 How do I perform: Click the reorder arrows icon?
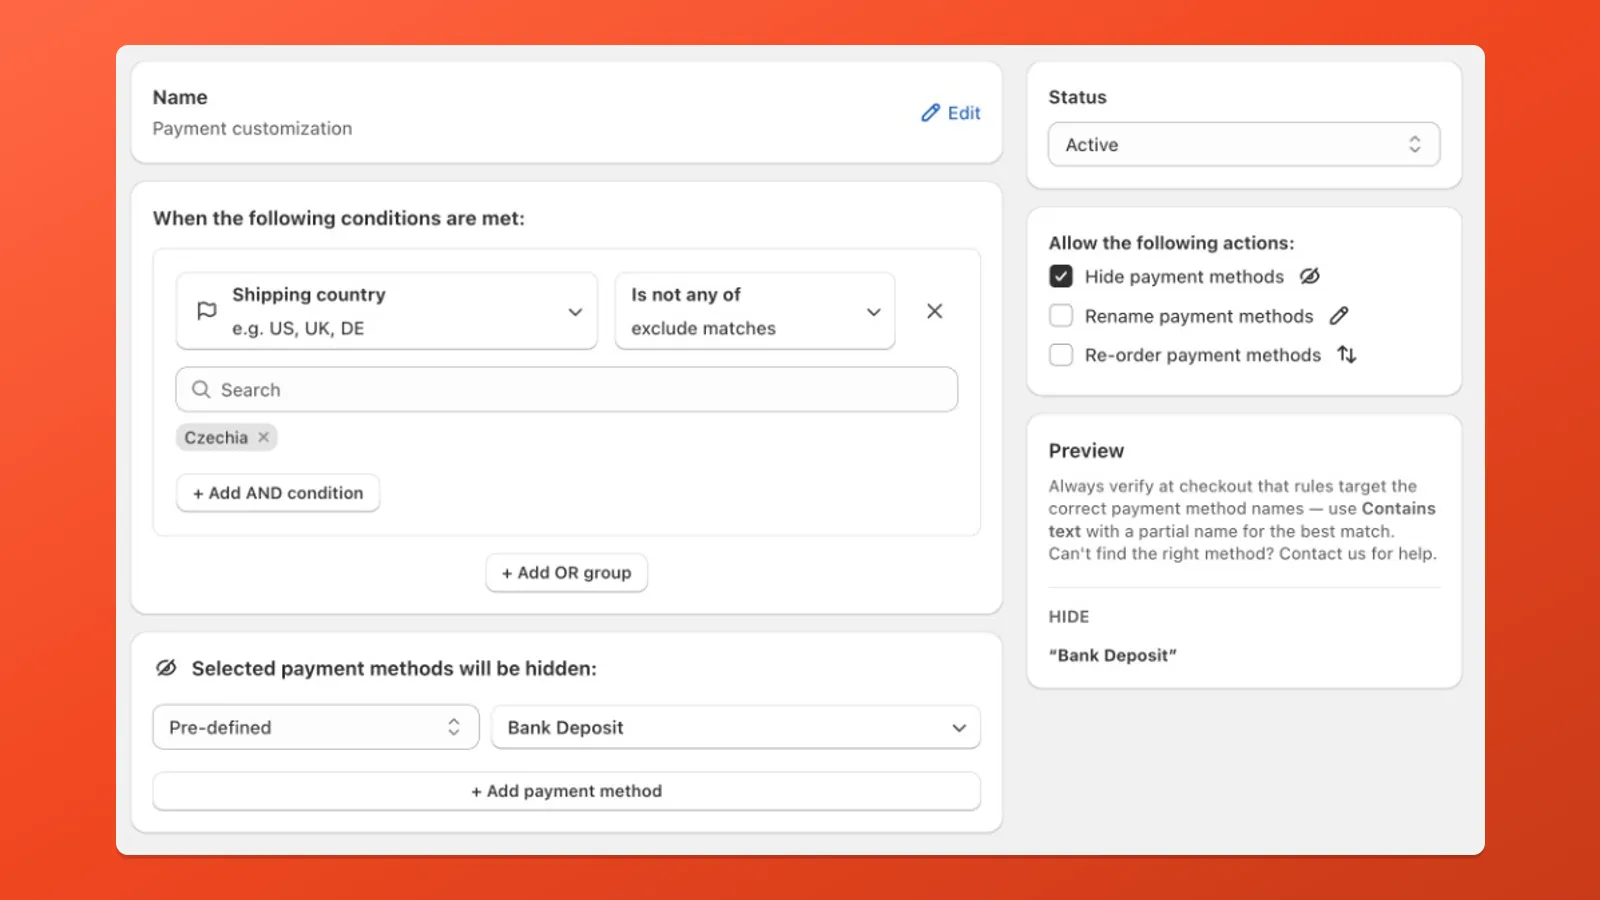click(1347, 355)
